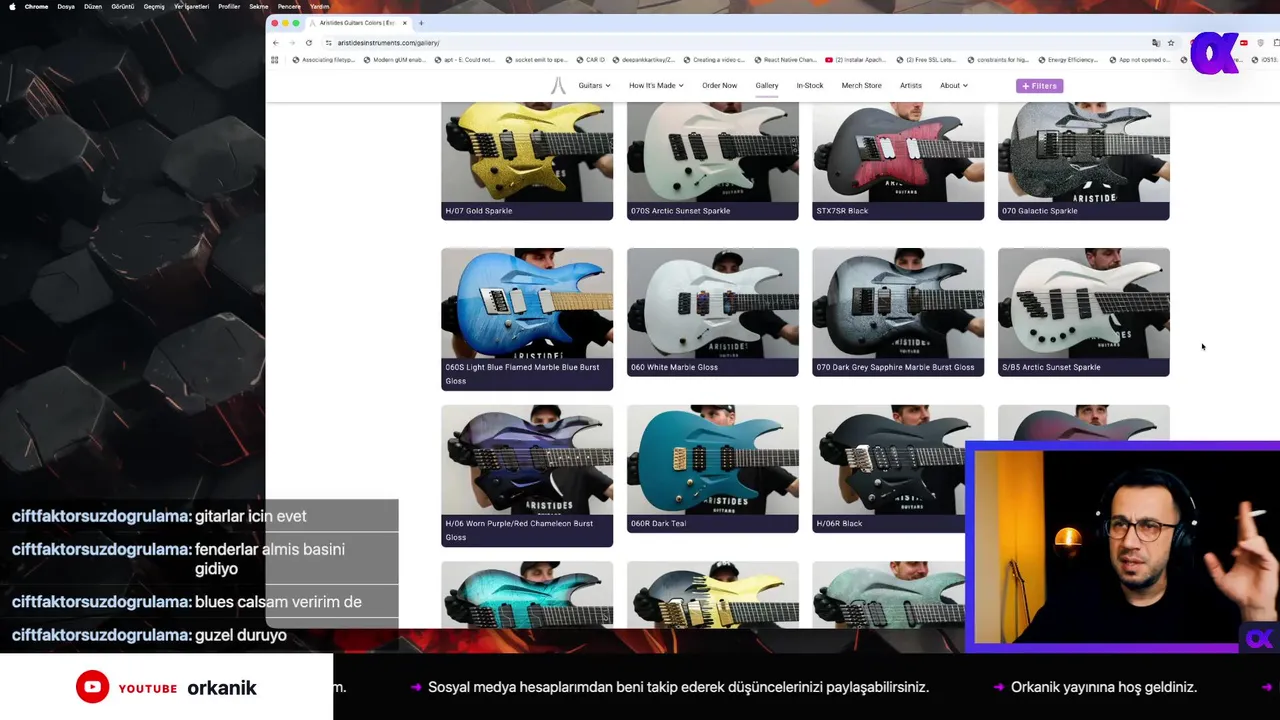Open the Yer İşaretleri menu
Viewport: 1280px width, 720px height.
[x=191, y=6]
